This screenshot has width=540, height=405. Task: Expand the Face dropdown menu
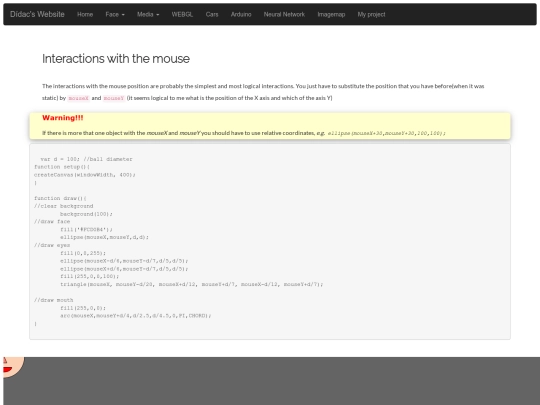pyautogui.click(x=115, y=14)
